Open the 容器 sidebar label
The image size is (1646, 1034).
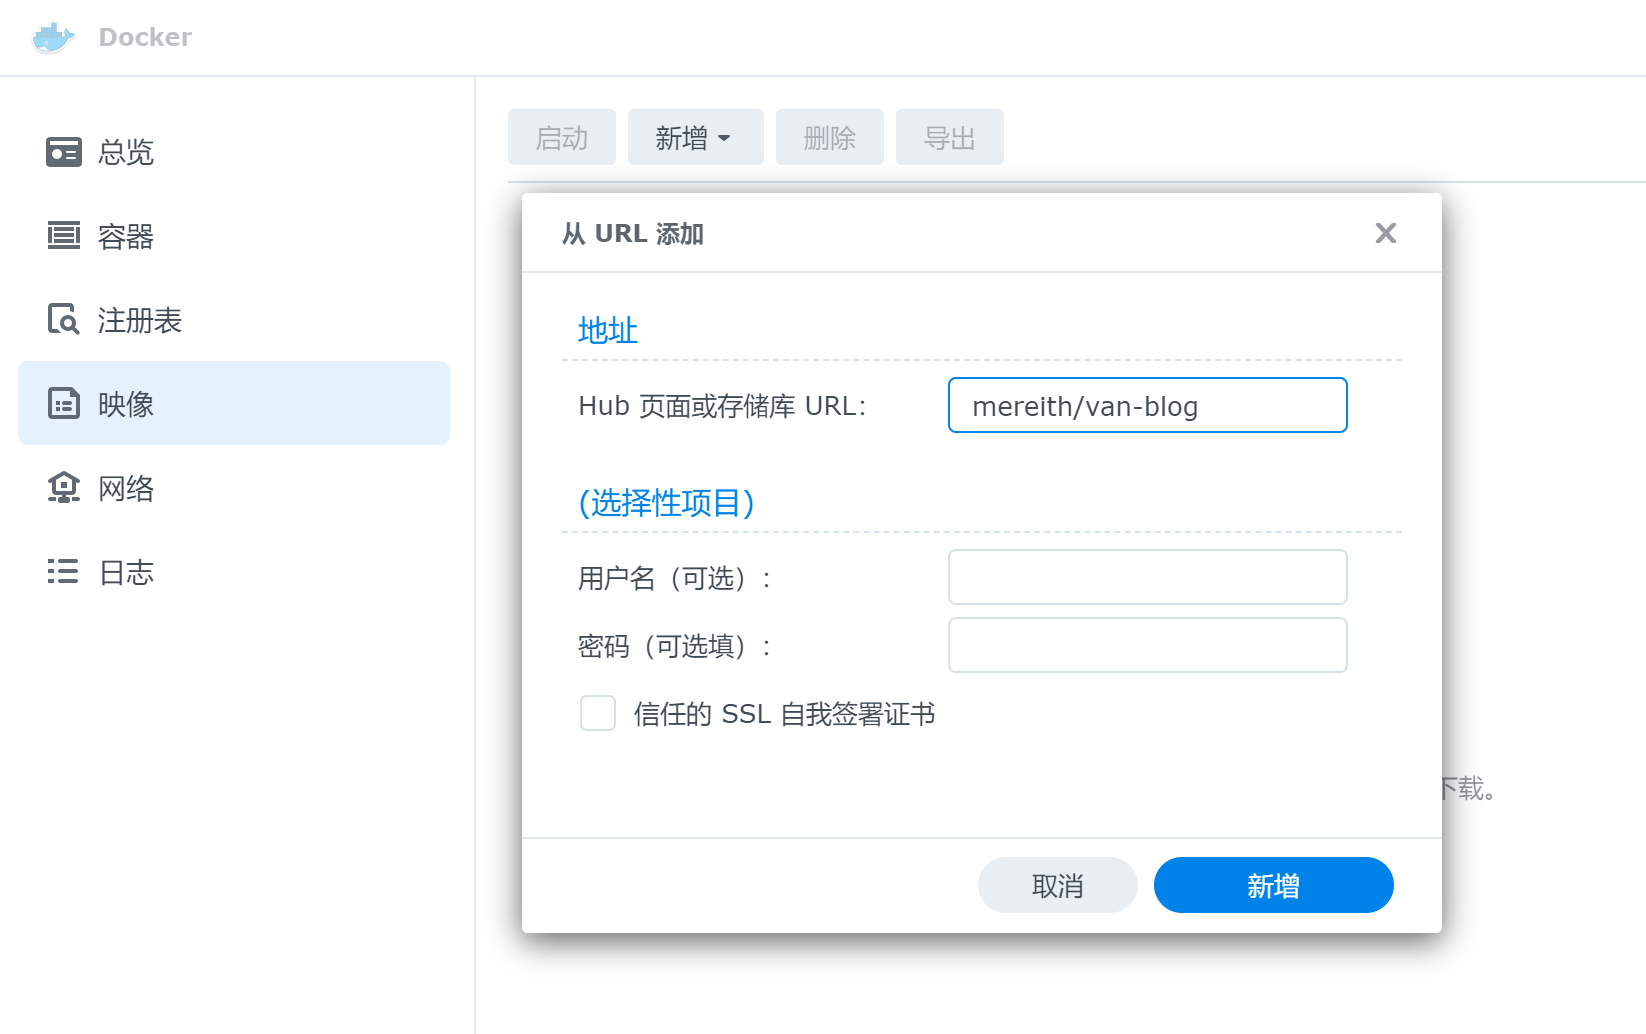coord(126,236)
